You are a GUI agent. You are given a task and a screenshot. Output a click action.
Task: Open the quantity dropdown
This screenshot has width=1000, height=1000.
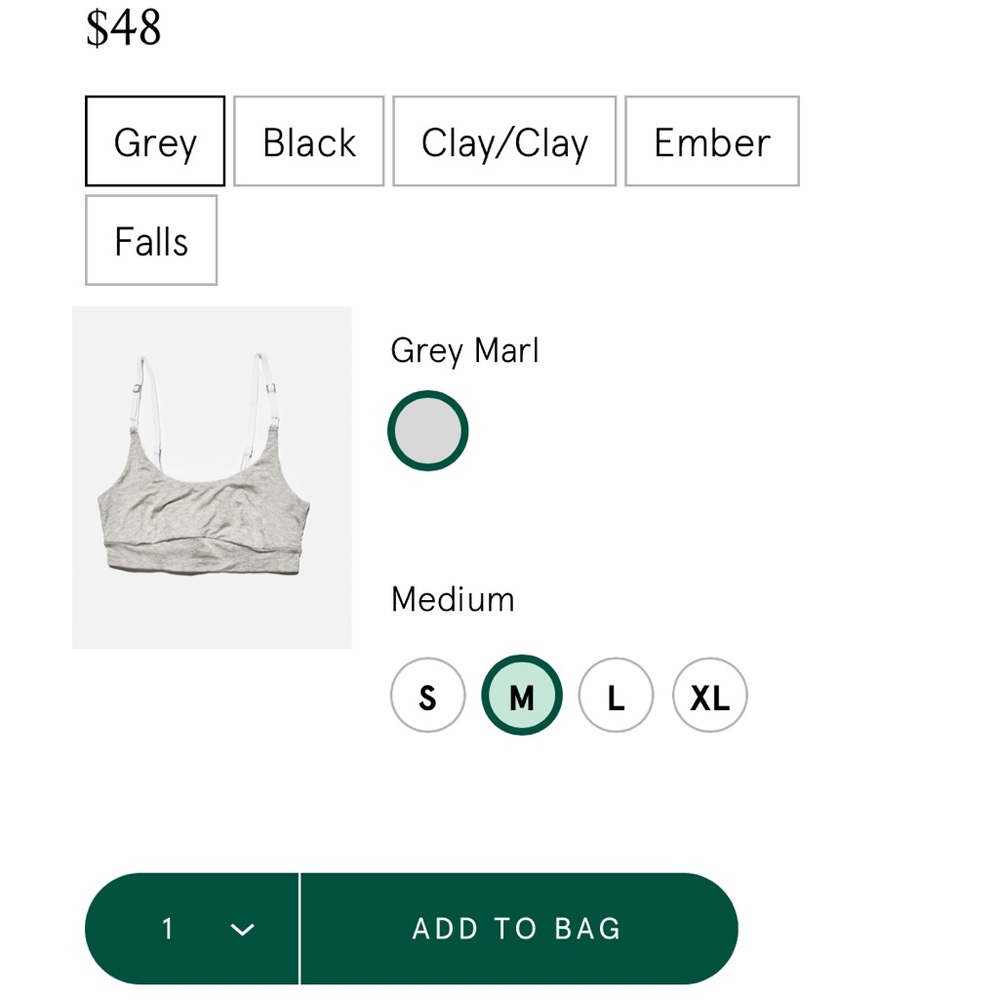click(192, 928)
